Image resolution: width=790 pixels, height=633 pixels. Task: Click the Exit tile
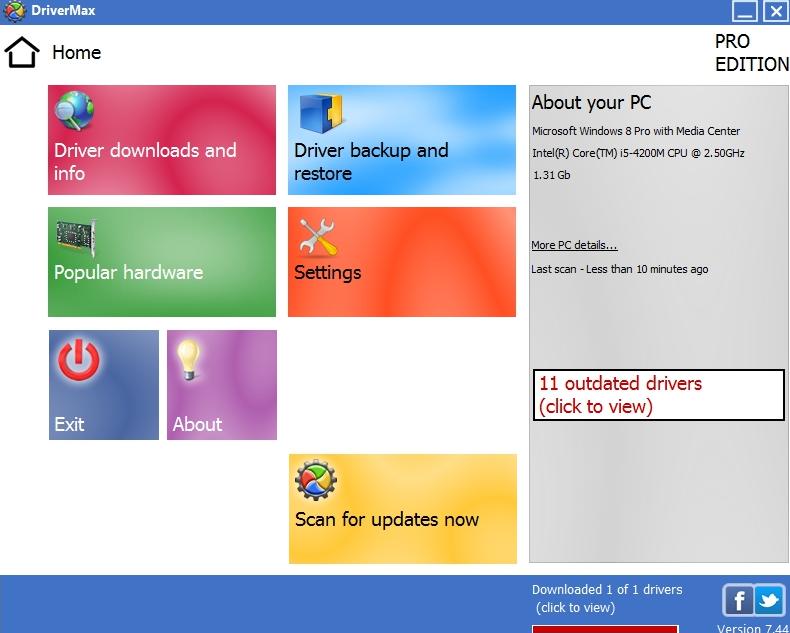[x=104, y=385]
